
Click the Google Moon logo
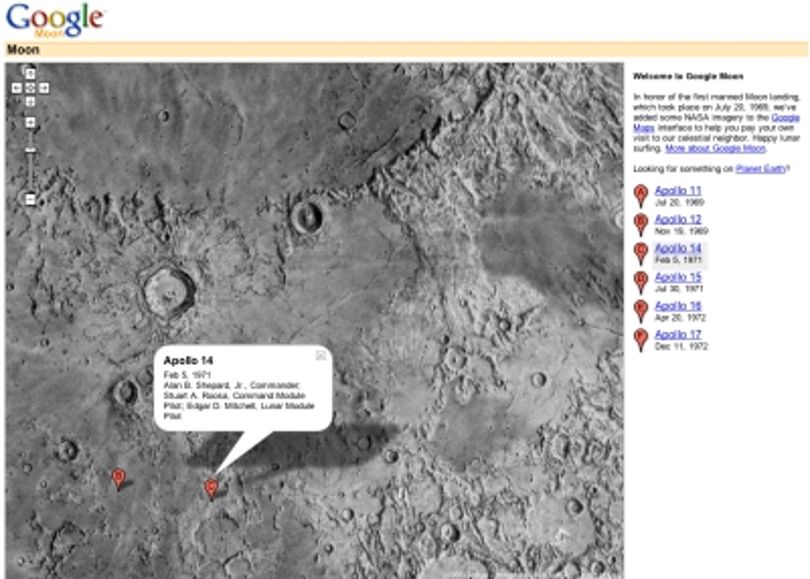click(55, 21)
